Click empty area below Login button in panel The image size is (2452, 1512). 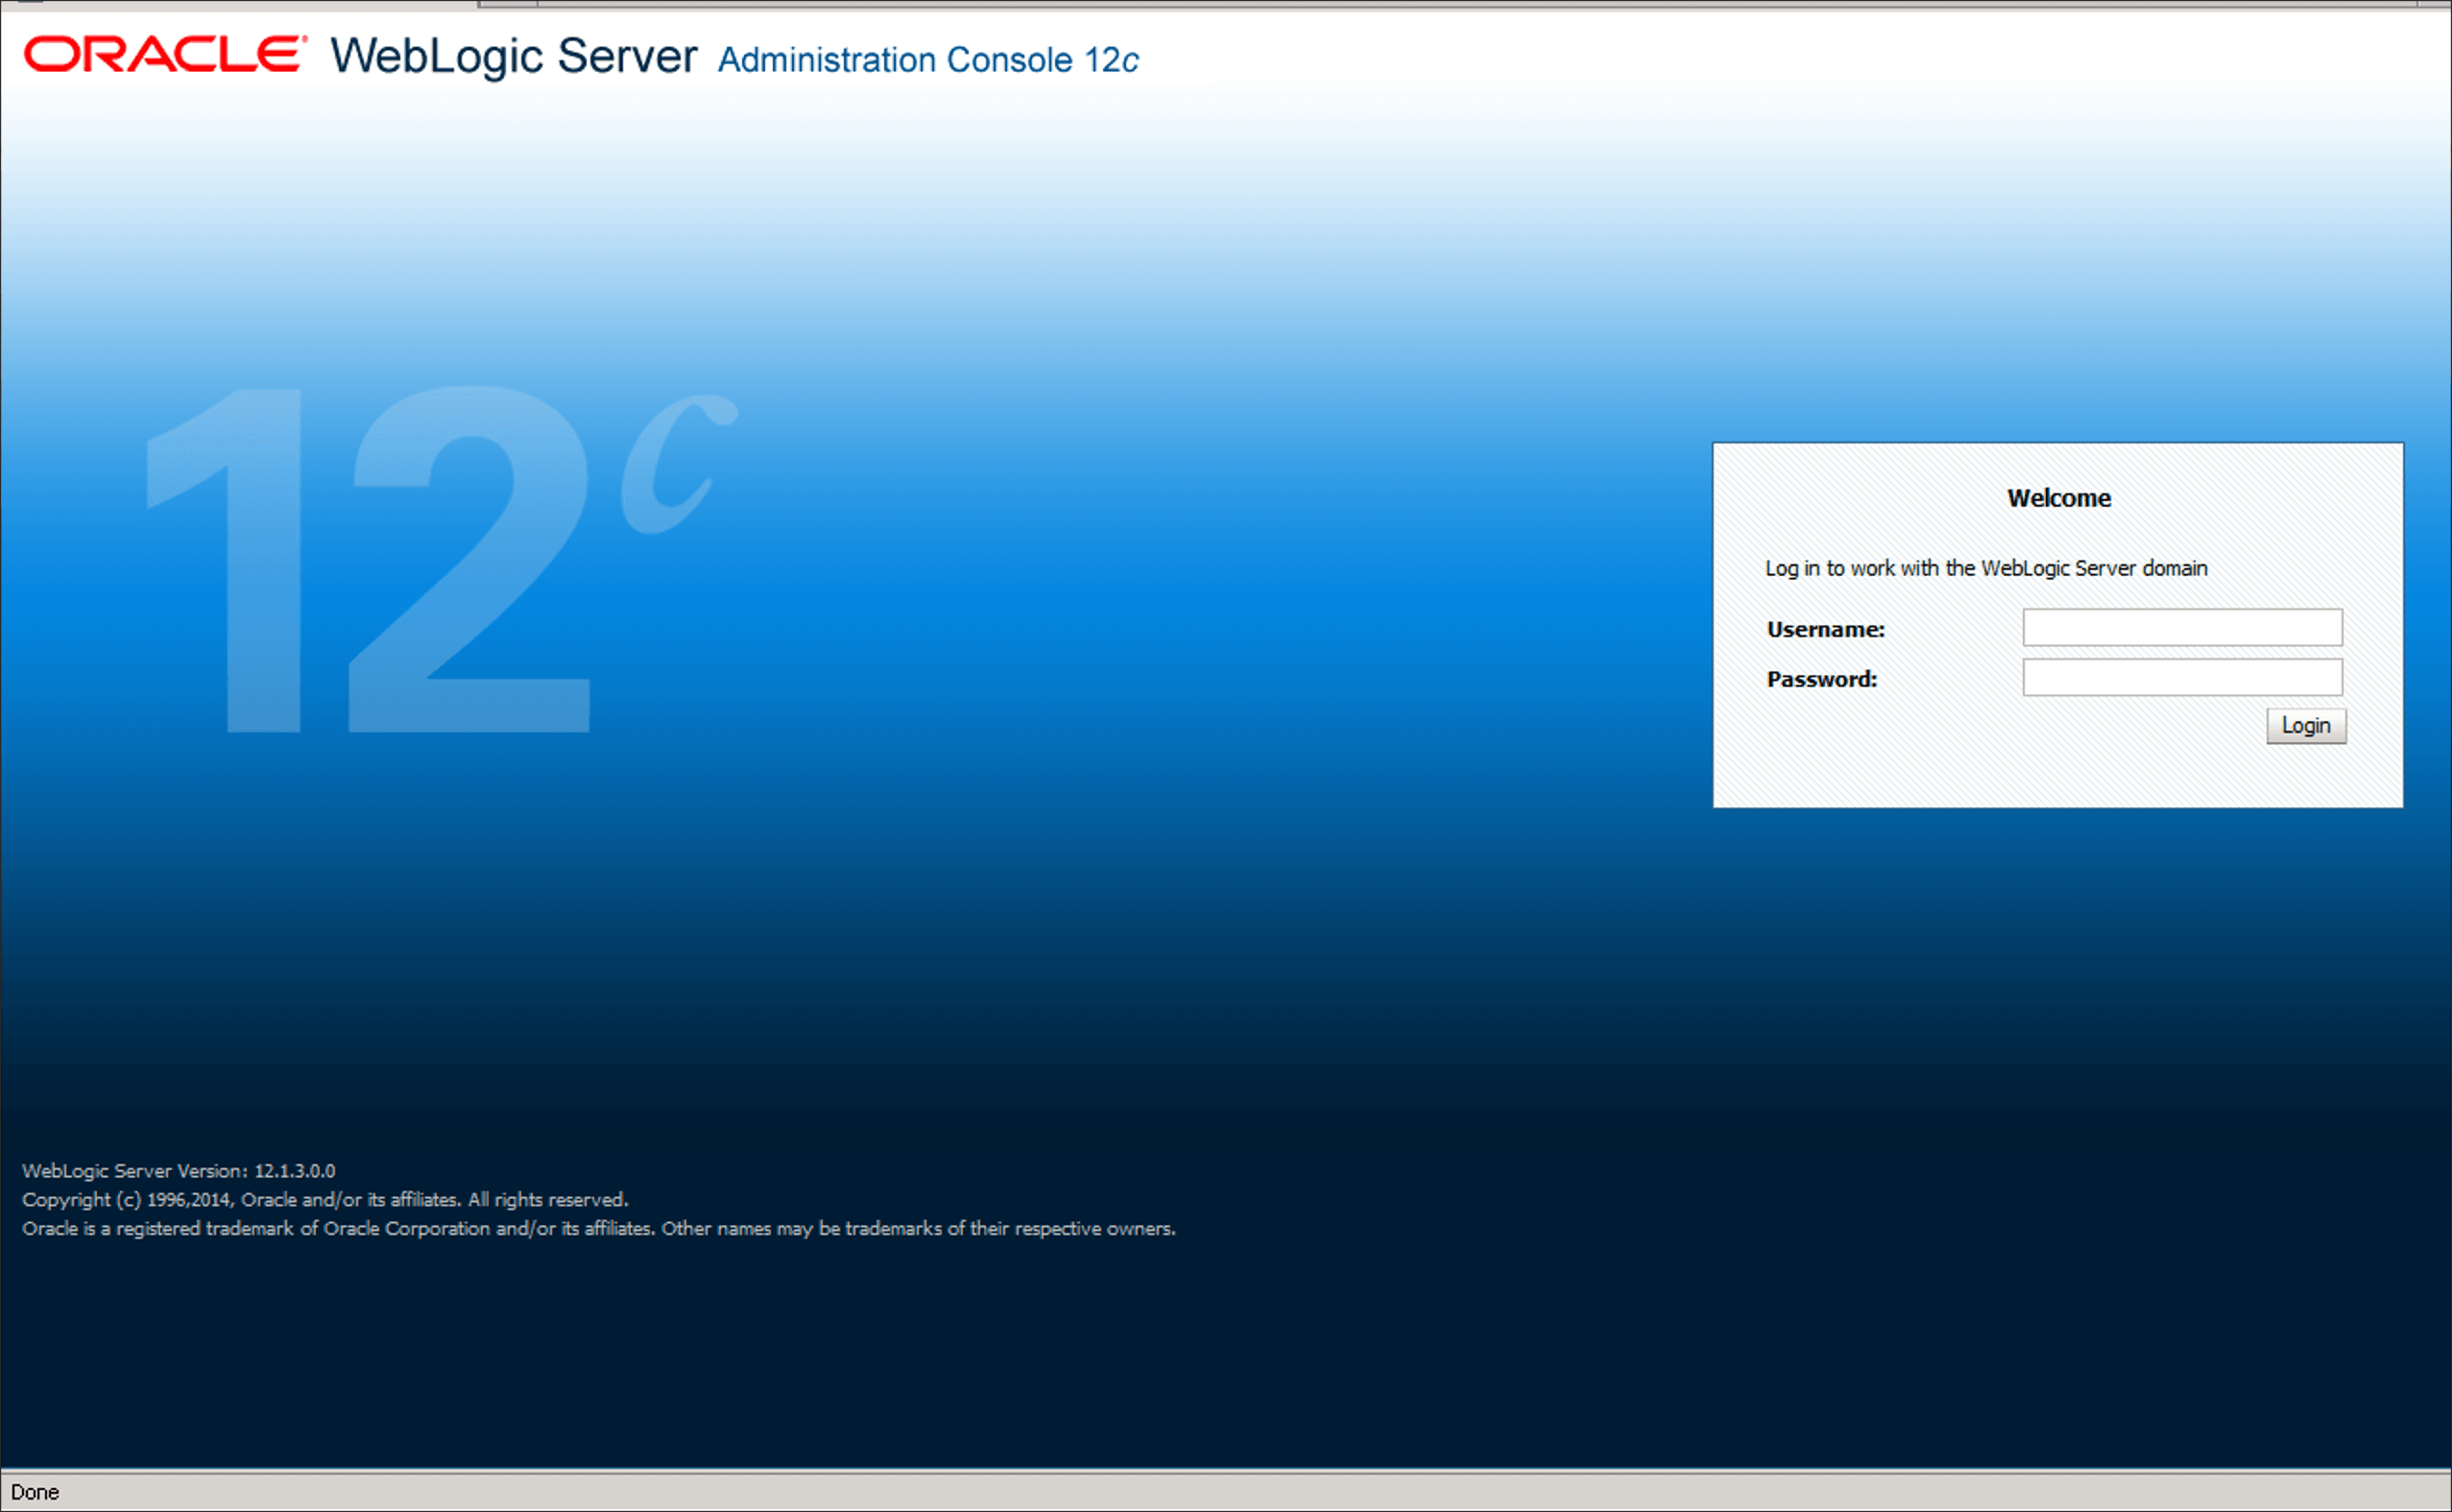[2058, 775]
